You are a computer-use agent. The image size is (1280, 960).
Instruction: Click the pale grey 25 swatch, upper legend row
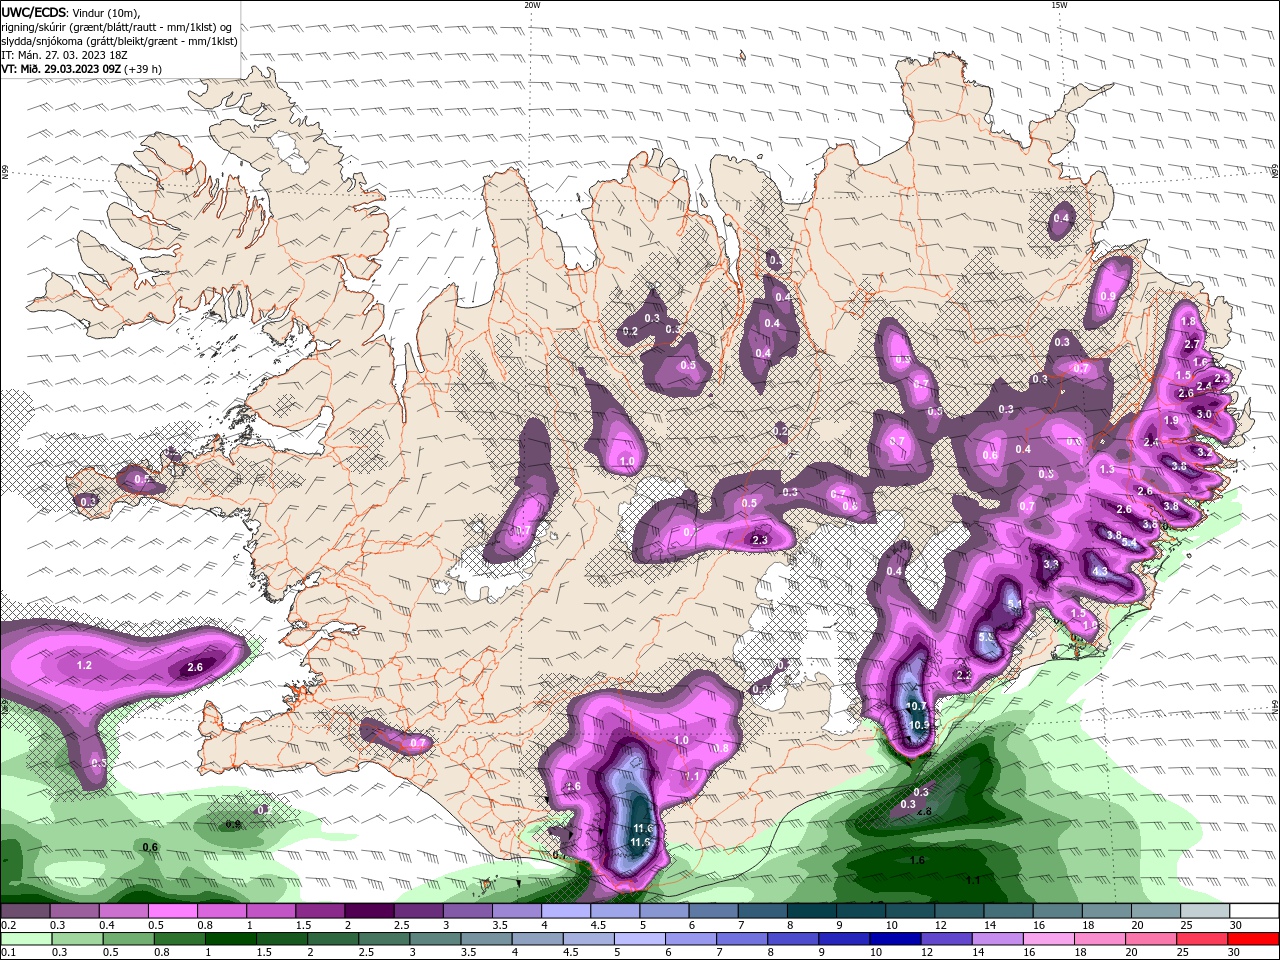[1205, 912]
